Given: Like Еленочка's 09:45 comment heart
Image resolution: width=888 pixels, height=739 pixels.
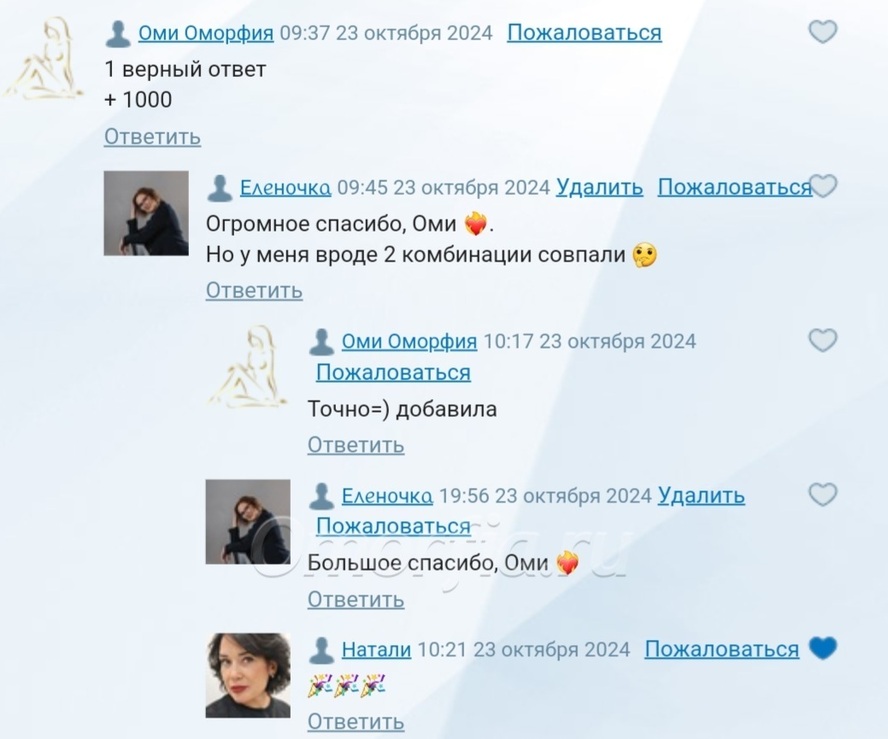Looking at the screenshot, I should pos(825,186).
